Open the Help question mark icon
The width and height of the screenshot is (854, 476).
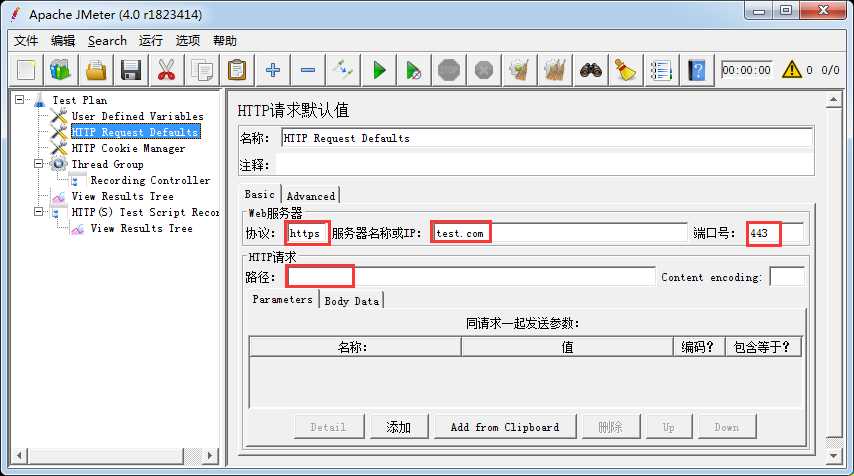click(697, 70)
